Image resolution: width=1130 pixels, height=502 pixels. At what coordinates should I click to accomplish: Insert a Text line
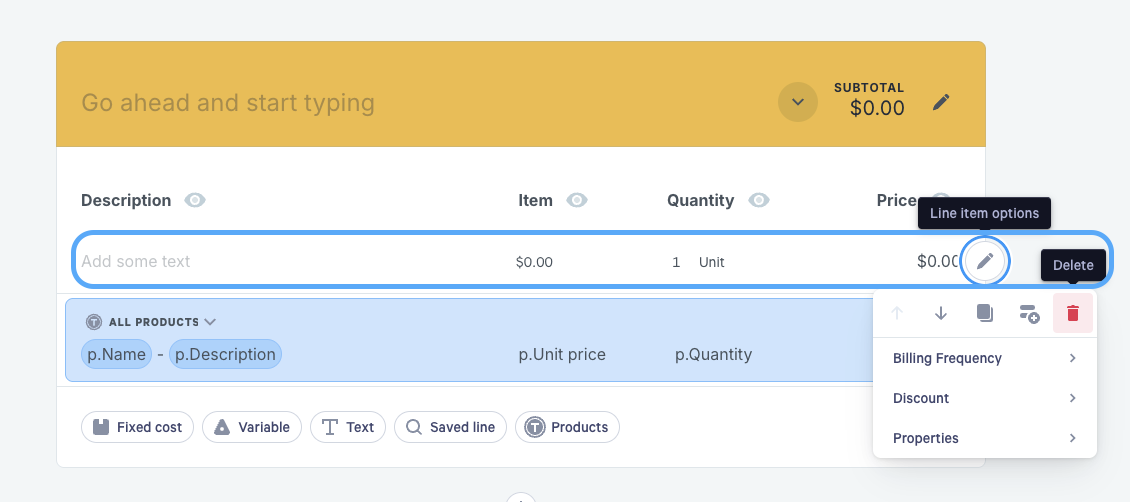(347, 427)
